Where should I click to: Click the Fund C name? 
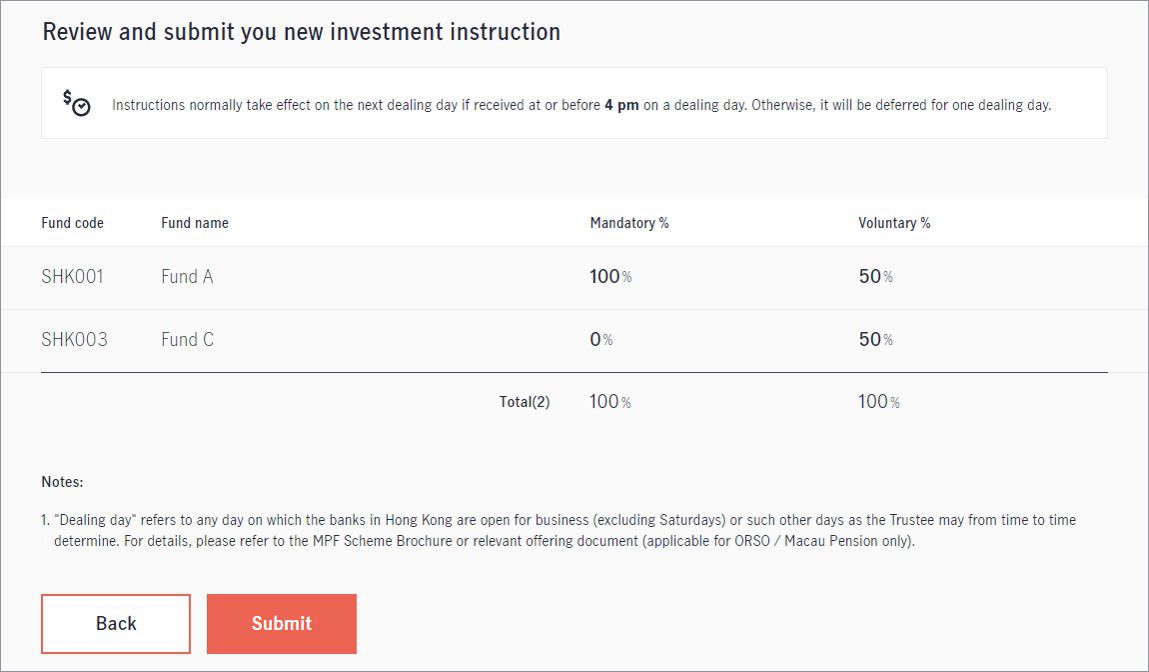tap(188, 339)
